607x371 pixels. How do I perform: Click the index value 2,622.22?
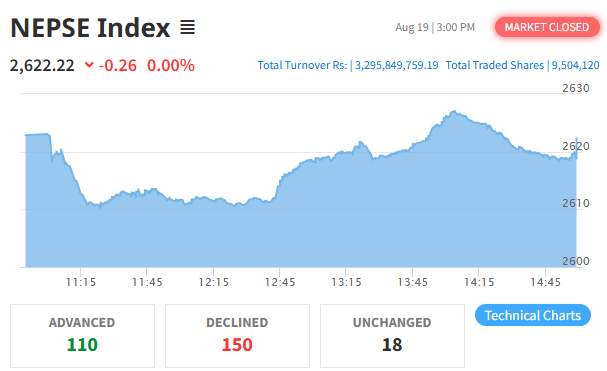click(42, 65)
